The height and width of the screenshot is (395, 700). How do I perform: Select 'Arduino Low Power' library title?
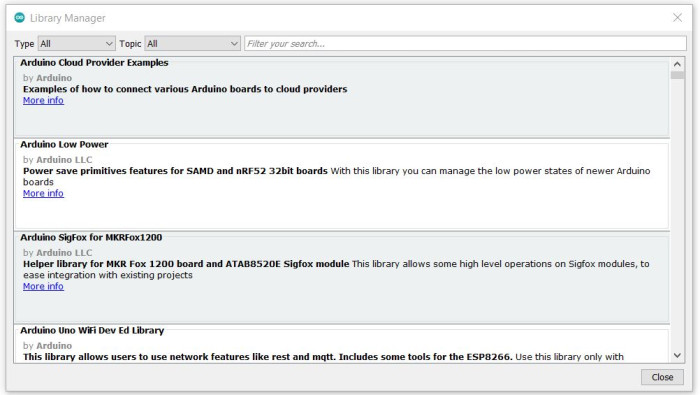64,145
